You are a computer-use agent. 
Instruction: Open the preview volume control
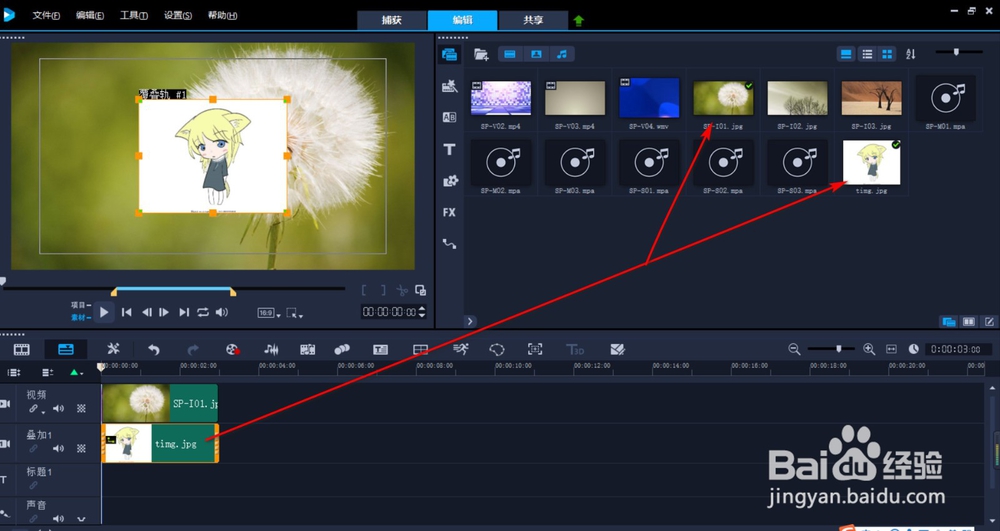coord(222,312)
